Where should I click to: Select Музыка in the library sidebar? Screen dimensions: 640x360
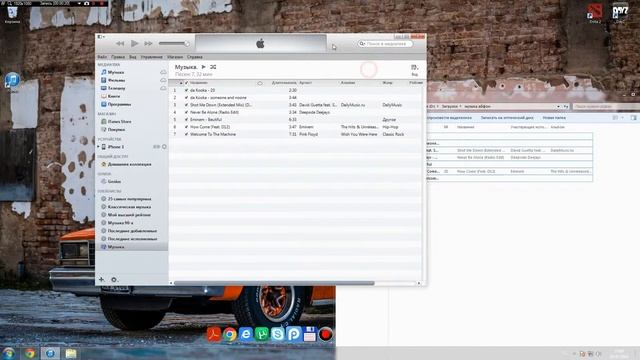[116, 72]
